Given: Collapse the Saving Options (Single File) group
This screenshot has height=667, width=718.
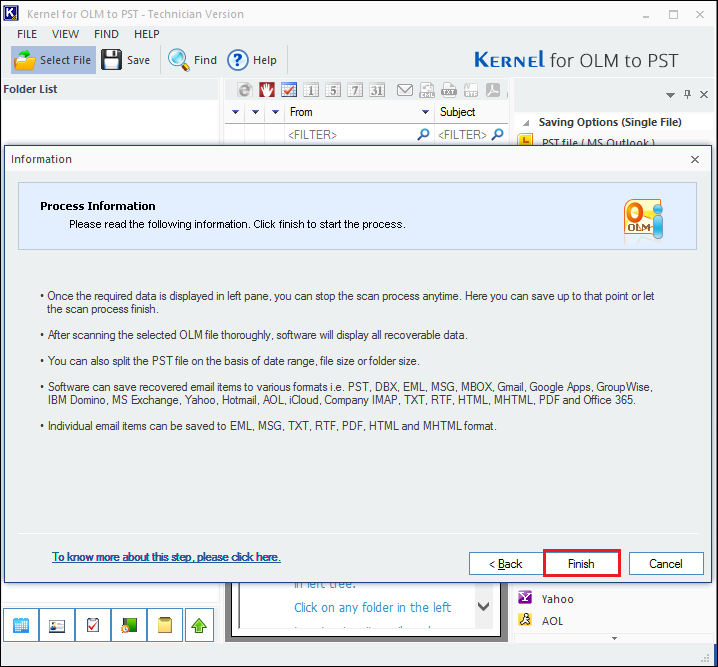Looking at the screenshot, I should pos(526,123).
